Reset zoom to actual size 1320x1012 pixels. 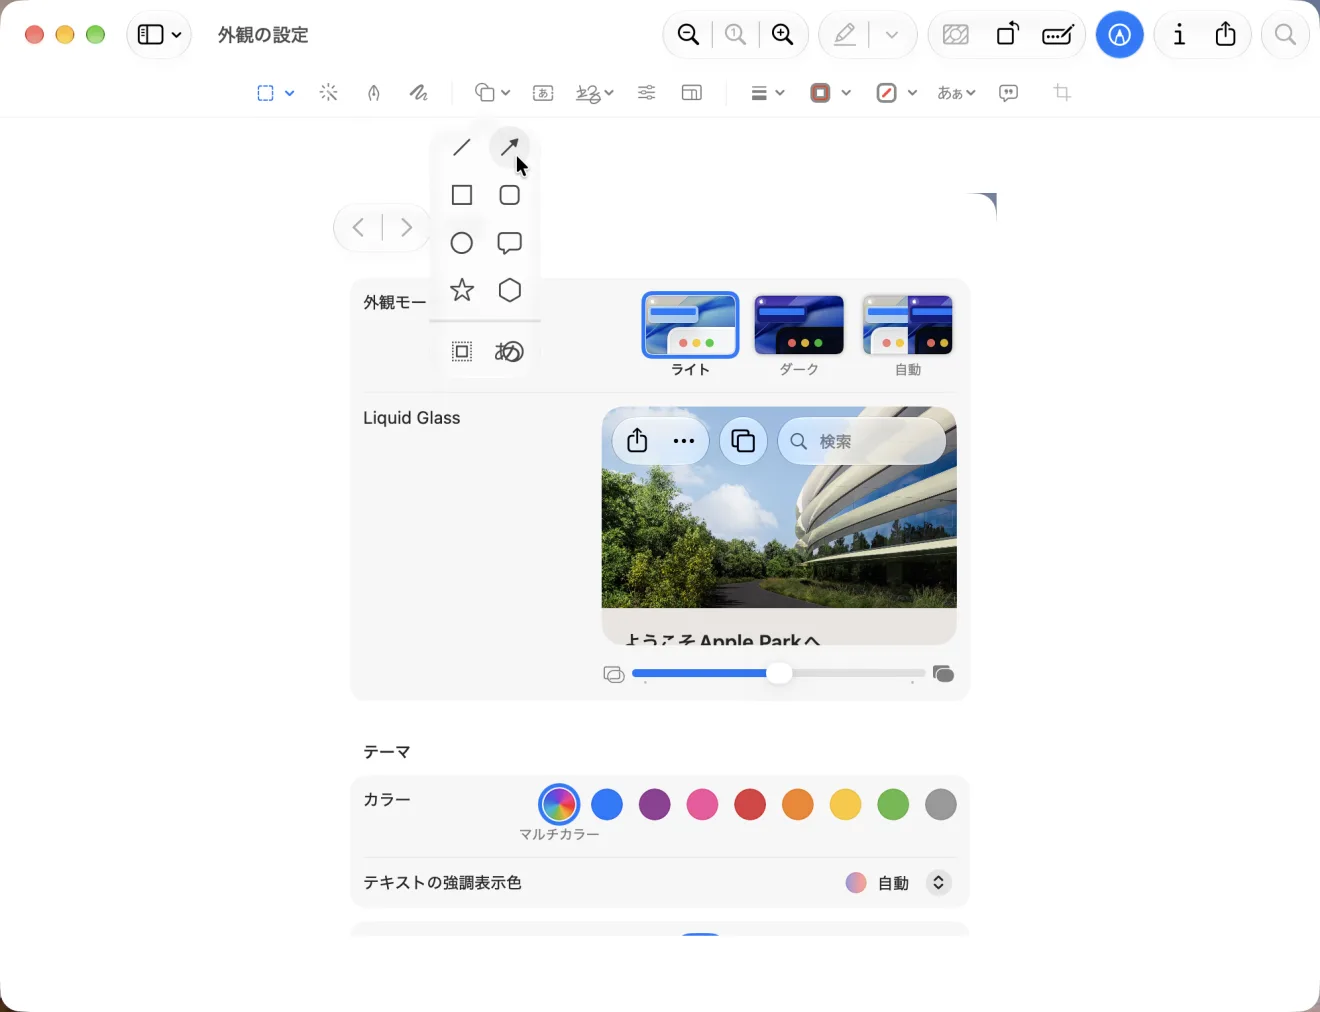(x=735, y=35)
